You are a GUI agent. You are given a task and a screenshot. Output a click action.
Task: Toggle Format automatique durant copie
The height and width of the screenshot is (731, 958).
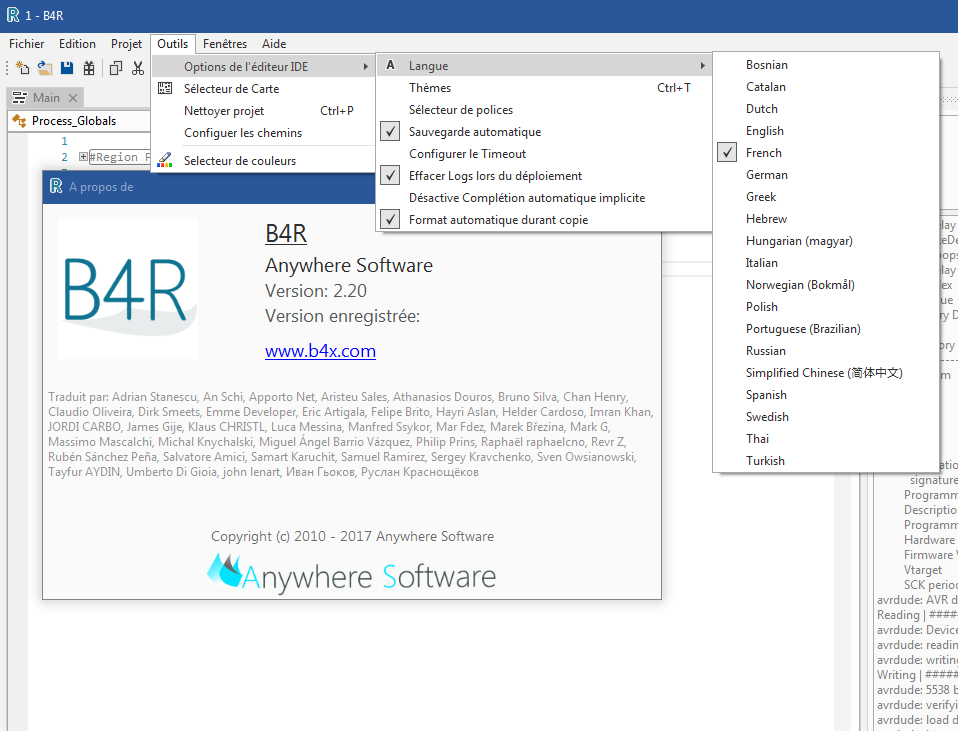[390, 219]
